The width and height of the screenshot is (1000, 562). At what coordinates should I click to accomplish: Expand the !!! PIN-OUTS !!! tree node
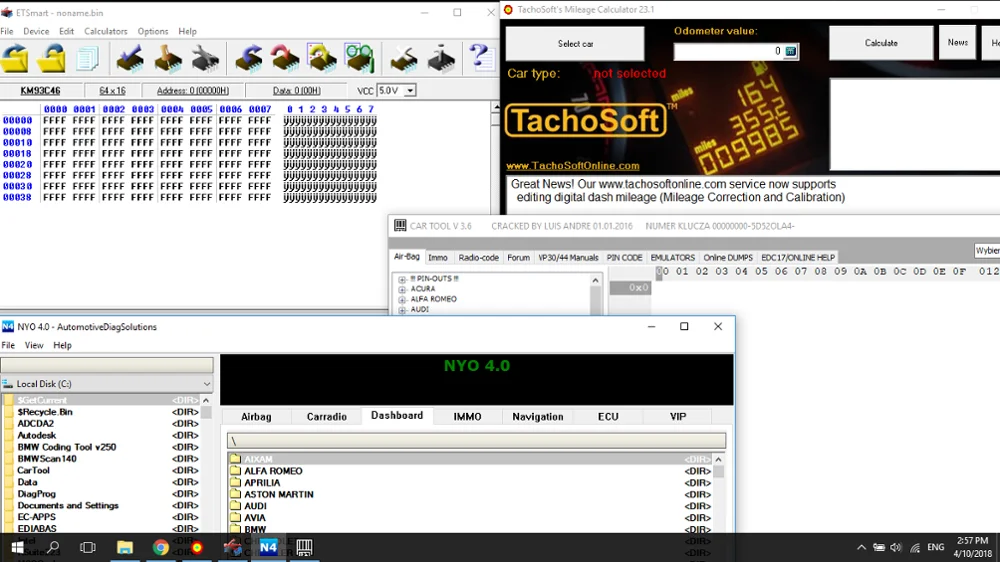[402, 279]
